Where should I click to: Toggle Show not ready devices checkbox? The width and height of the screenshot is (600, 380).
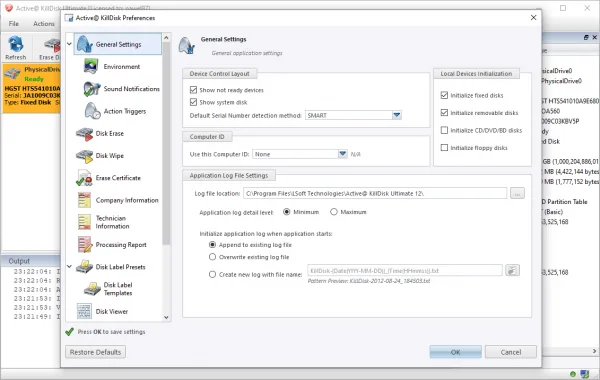point(193,90)
